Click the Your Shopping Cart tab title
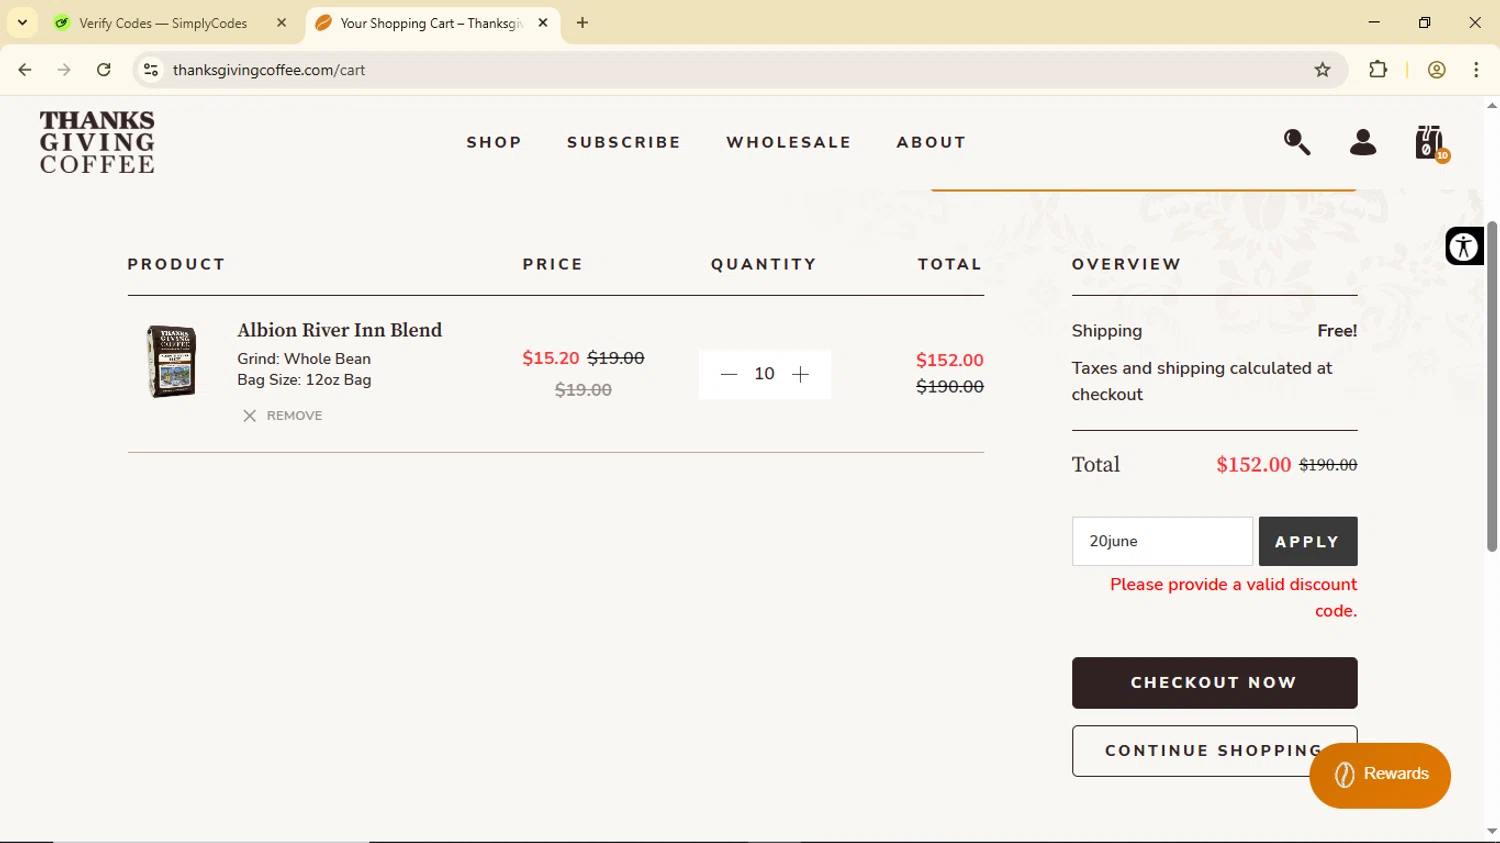 431,23
